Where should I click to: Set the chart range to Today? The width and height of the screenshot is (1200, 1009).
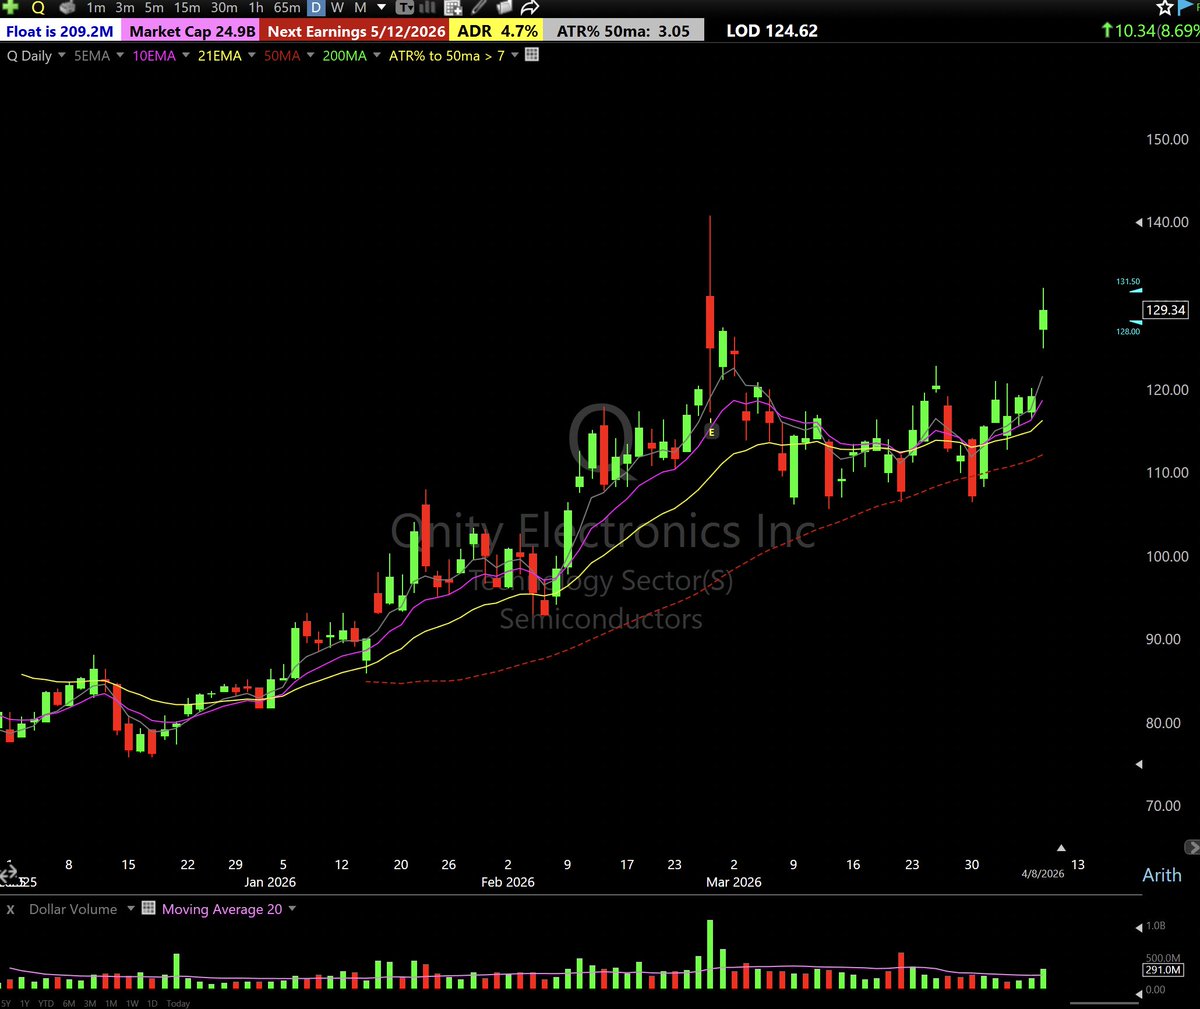[178, 1003]
